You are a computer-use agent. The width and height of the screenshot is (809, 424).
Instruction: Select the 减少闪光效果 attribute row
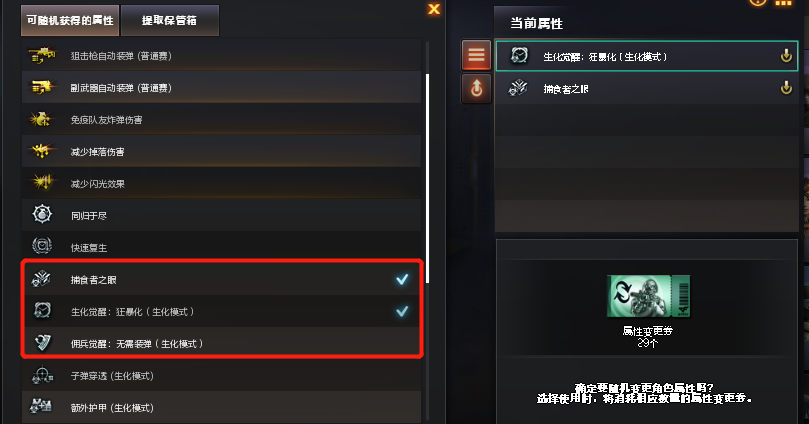pyautogui.click(x=221, y=183)
